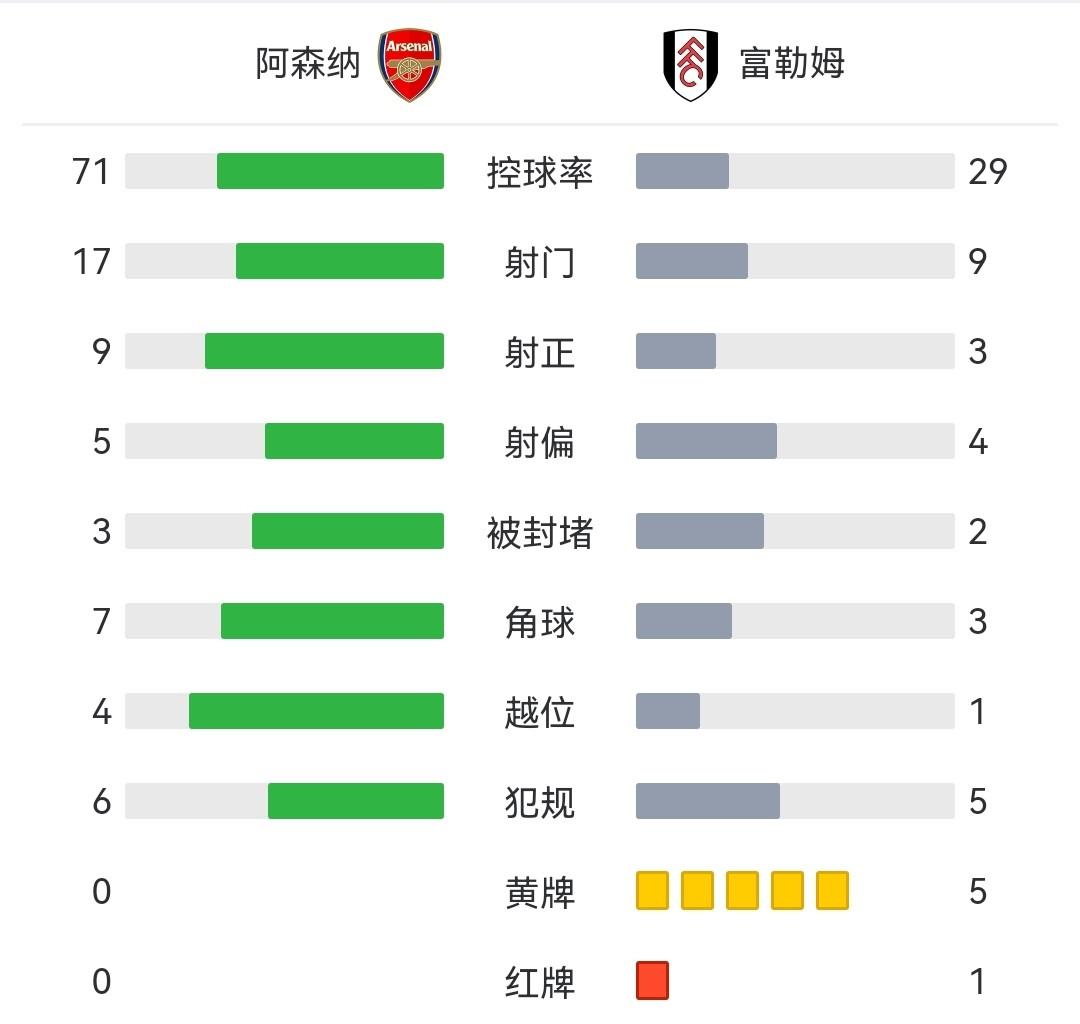
Task: Select the 黄牌 yellow cards label
Action: click(540, 892)
